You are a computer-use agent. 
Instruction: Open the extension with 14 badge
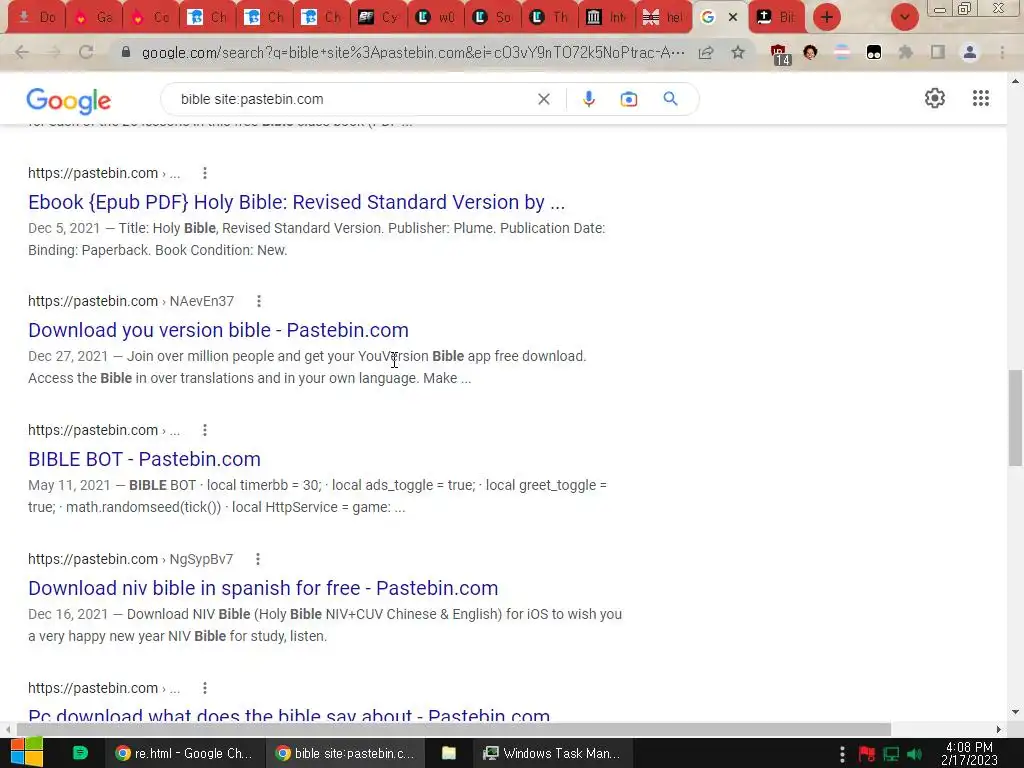click(x=779, y=54)
